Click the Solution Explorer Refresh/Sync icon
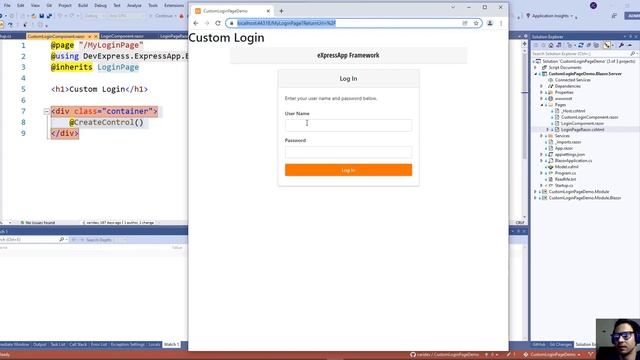Screen dimensions: 640x360 tap(581, 45)
